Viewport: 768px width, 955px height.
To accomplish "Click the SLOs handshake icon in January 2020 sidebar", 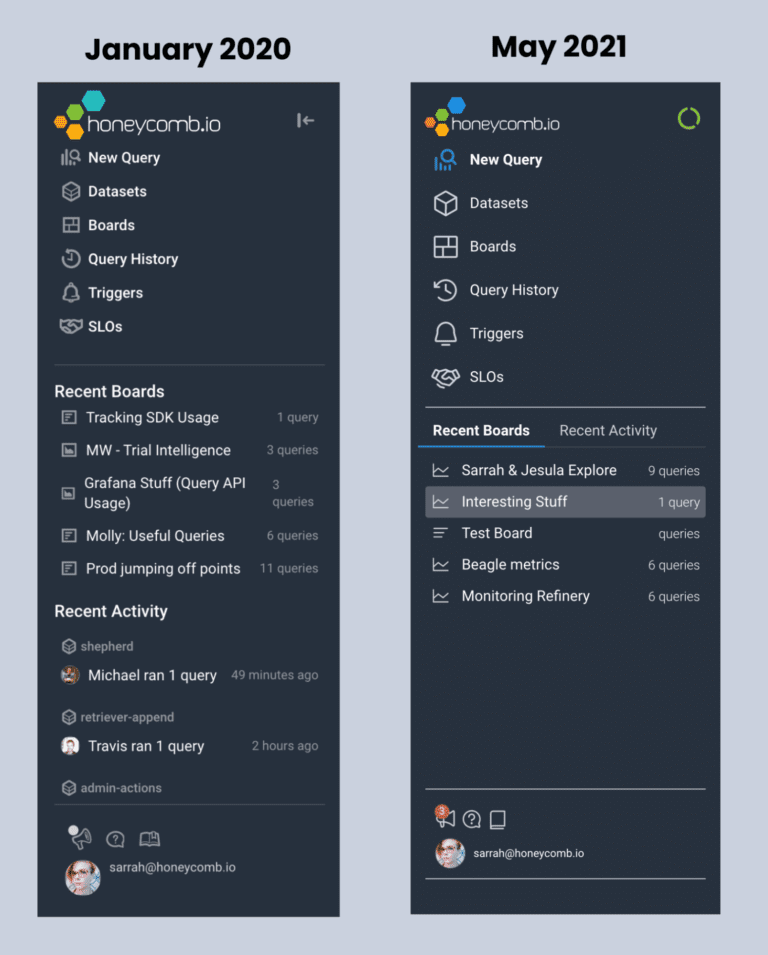I will pos(71,327).
